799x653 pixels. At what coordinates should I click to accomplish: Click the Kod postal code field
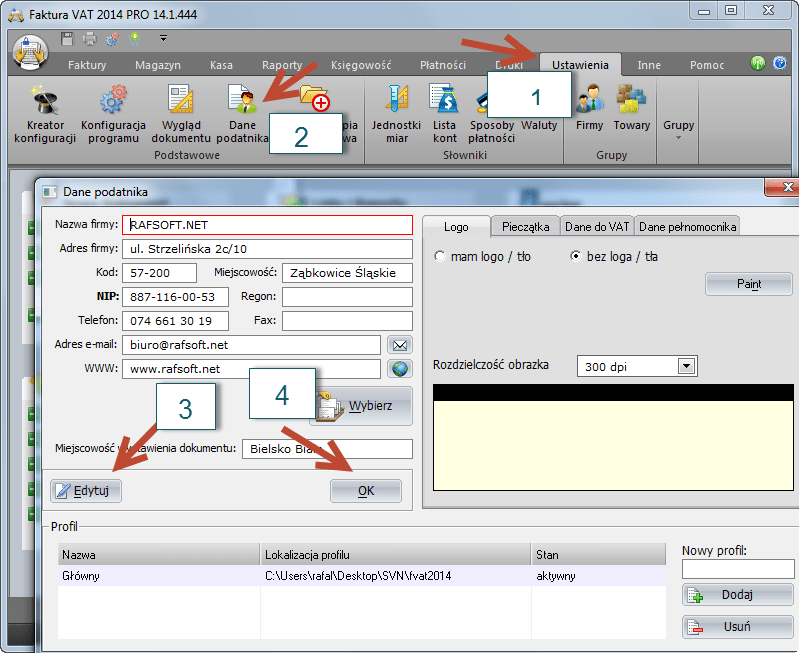pyautogui.click(x=159, y=273)
